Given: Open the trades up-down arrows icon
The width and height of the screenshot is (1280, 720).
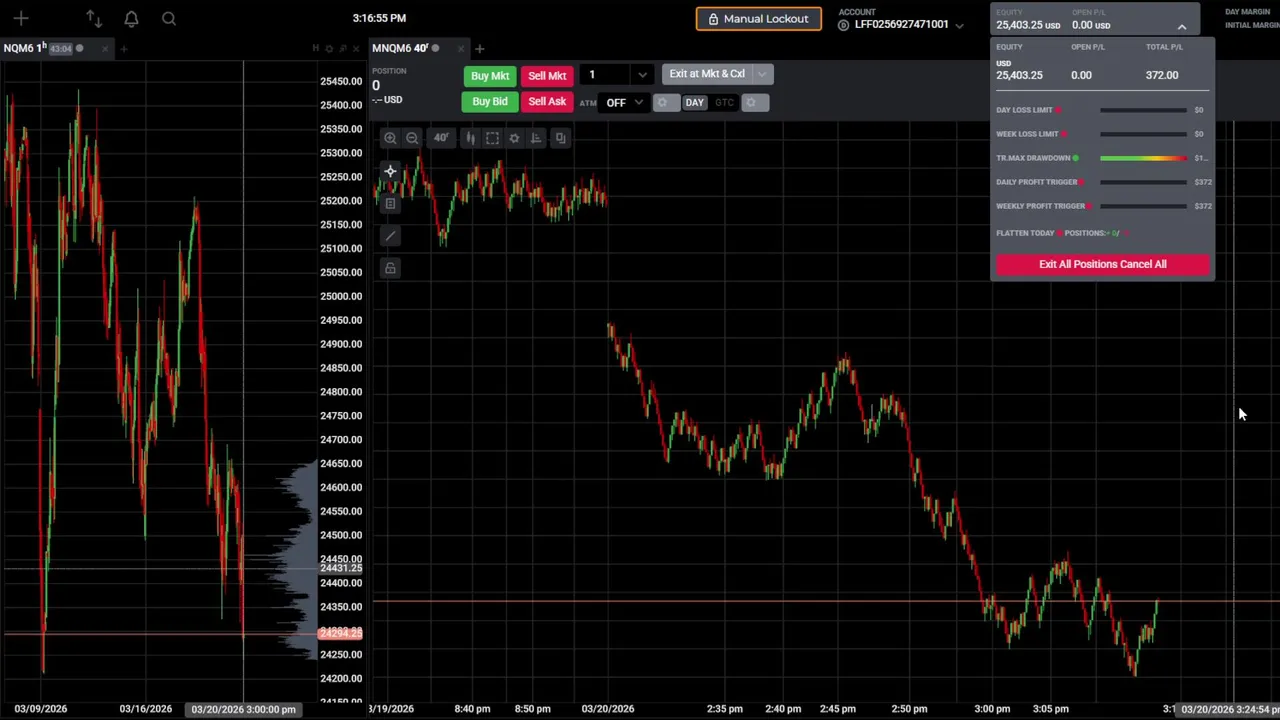Looking at the screenshot, I should [x=93, y=18].
